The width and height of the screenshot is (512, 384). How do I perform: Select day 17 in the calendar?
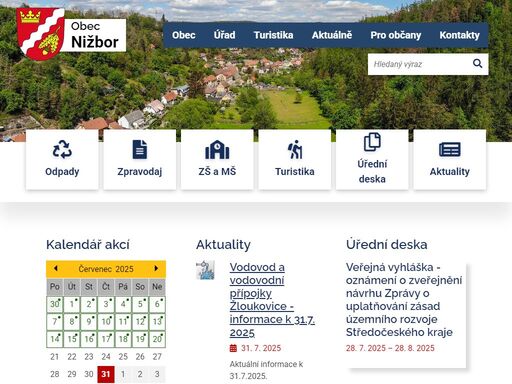[106, 339]
